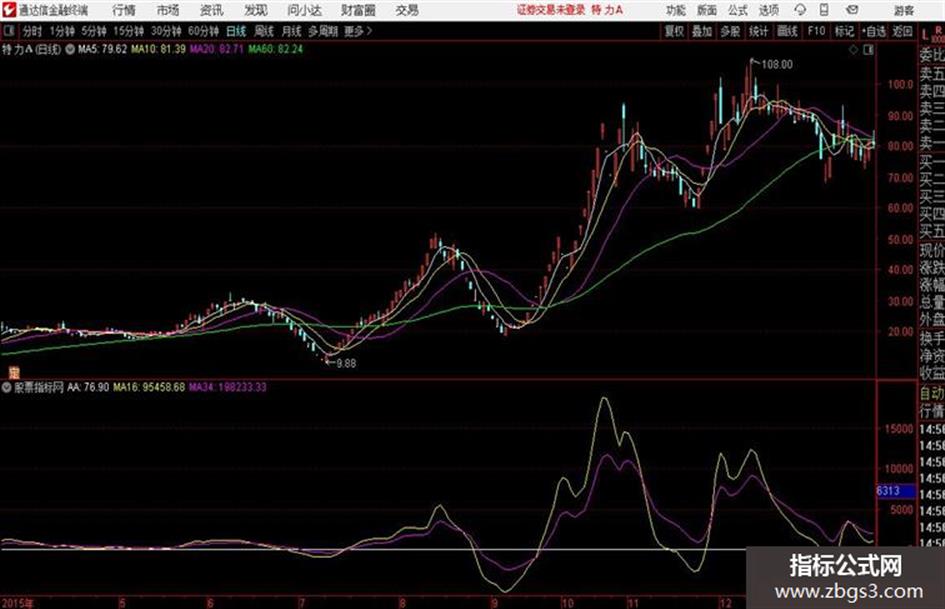This screenshot has height=609, width=945.
Task: Open F10 company info
Action: tap(816, 31)
